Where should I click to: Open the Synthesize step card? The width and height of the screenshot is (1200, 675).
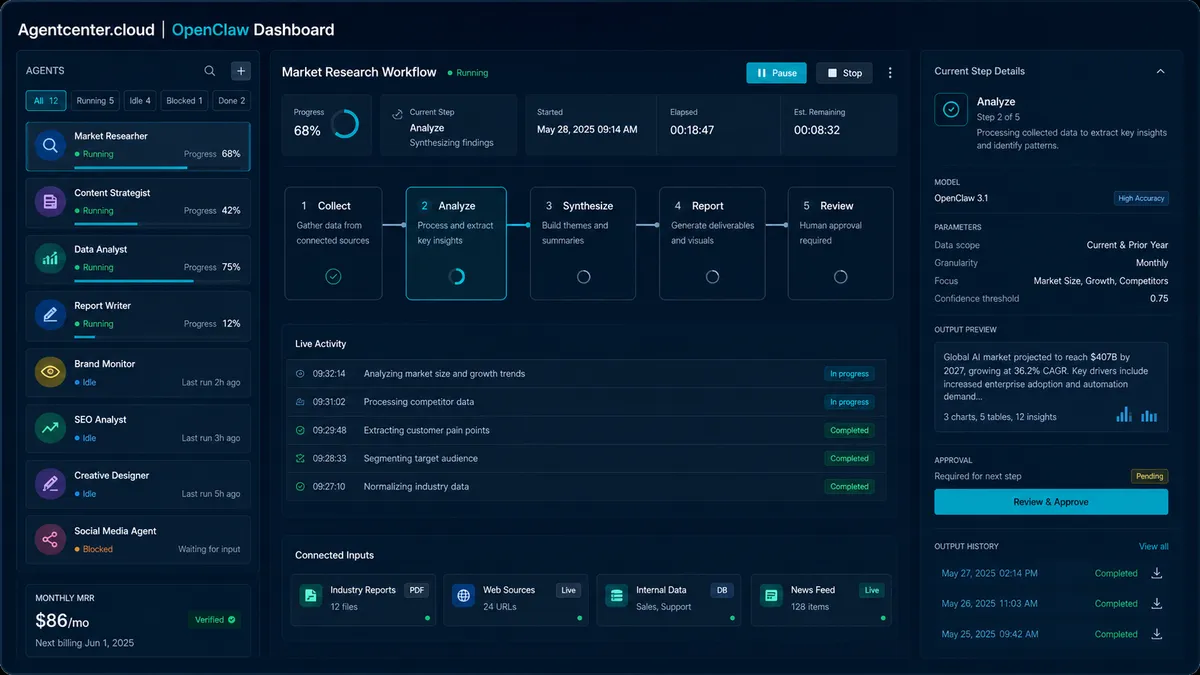[583, 243]
